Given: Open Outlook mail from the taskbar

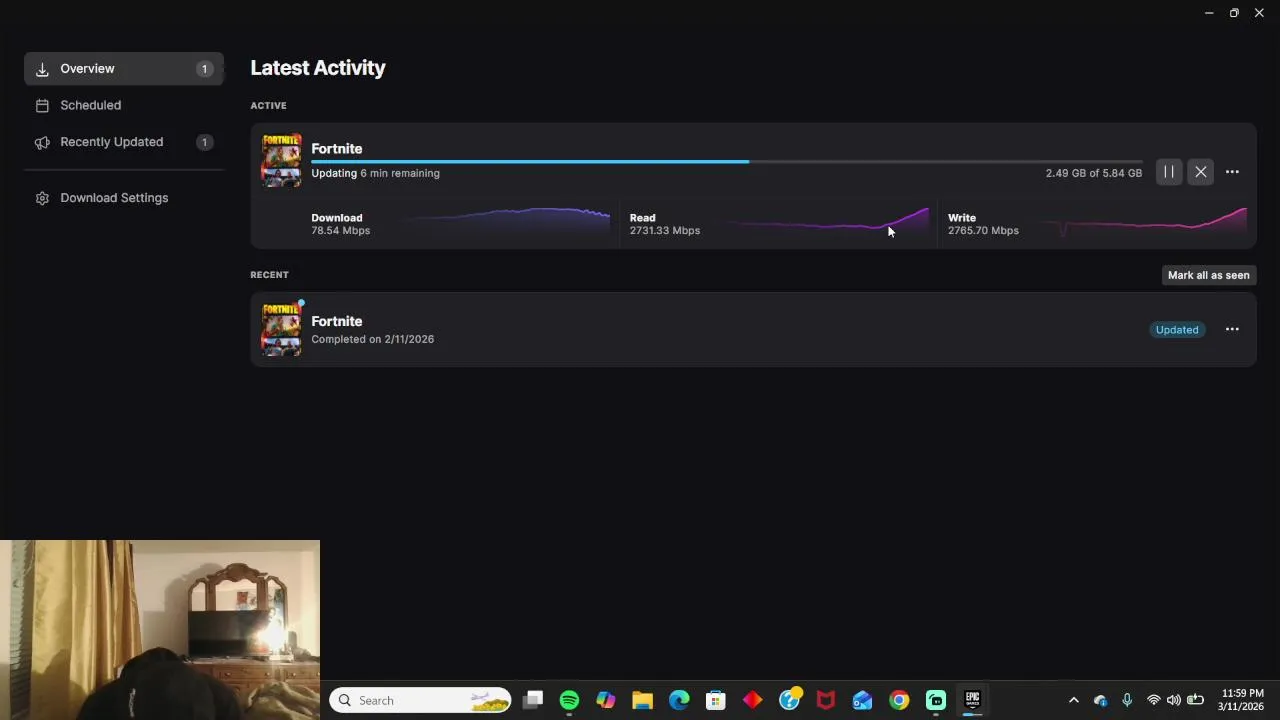Looking at the screenshot, I should (x=862, y=700).
